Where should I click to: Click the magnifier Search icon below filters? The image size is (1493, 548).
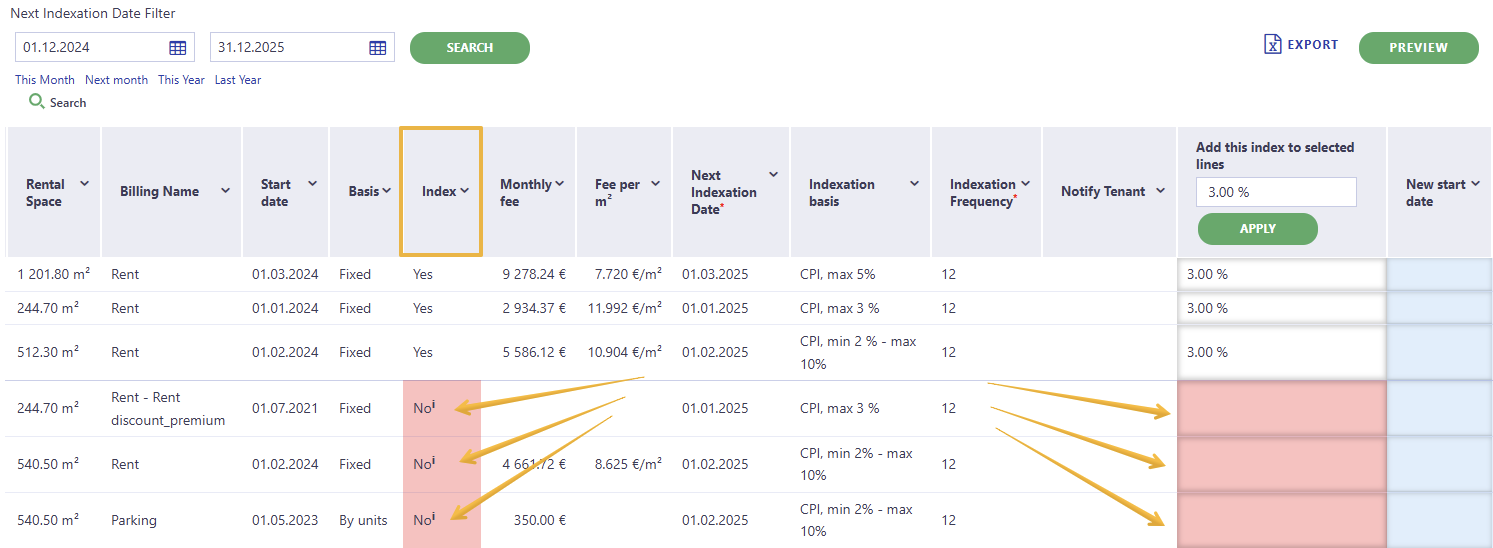[37, 101]
